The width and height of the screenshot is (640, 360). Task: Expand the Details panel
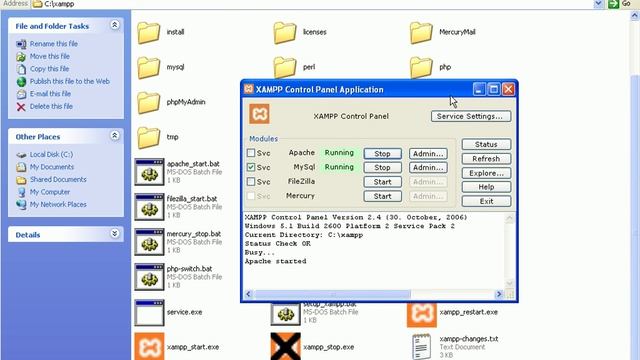click(x=115, y=234)
